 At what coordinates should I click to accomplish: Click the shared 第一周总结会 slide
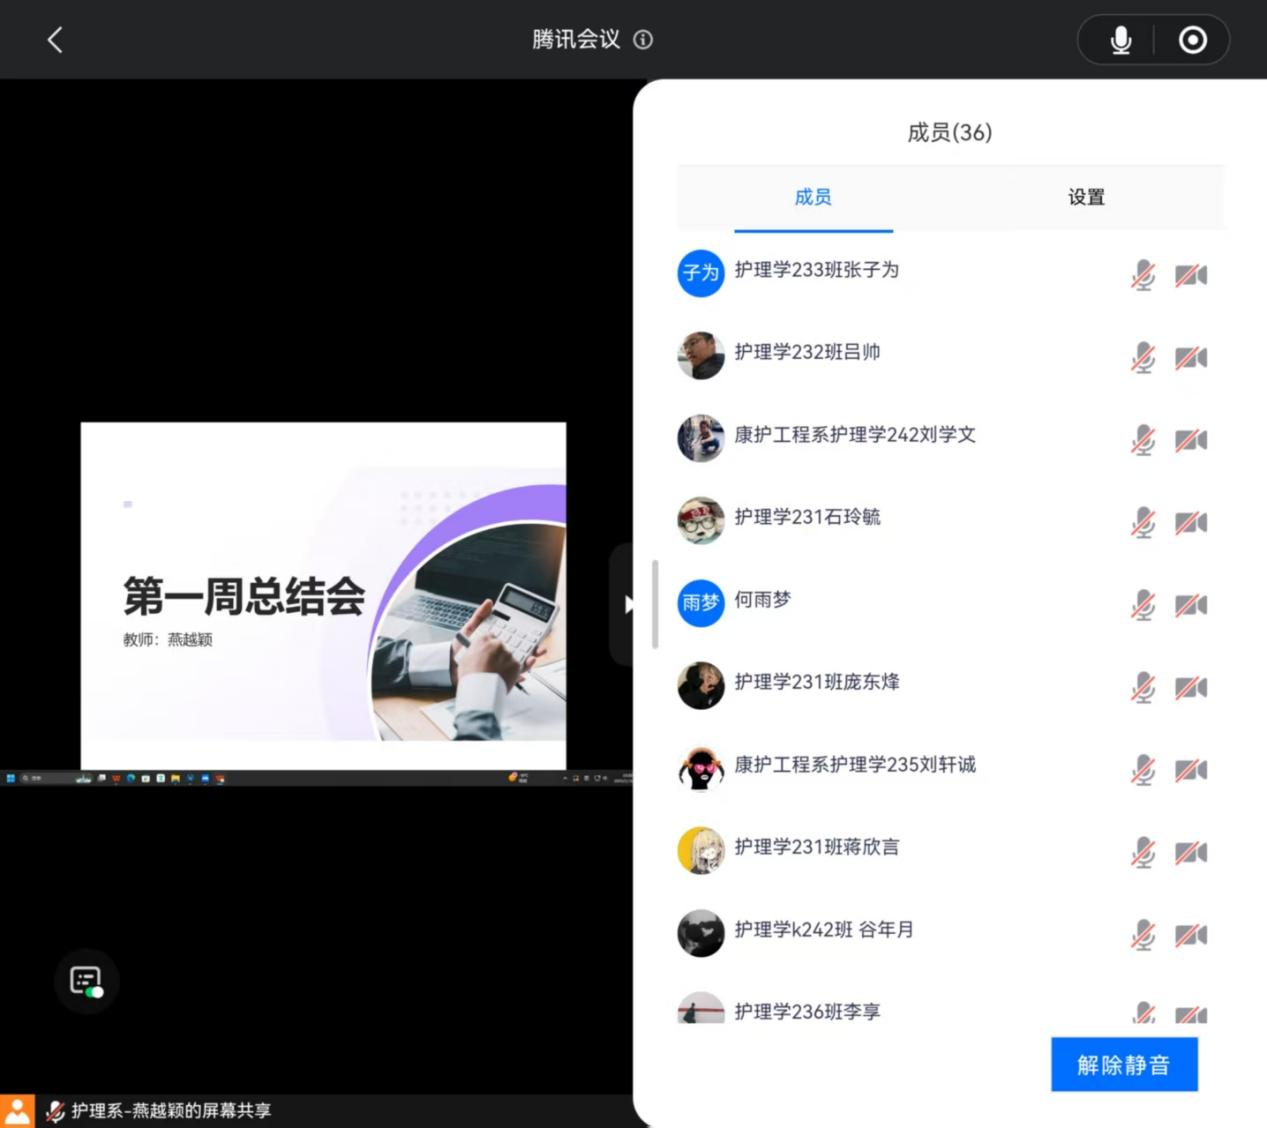tap(323, 595)
